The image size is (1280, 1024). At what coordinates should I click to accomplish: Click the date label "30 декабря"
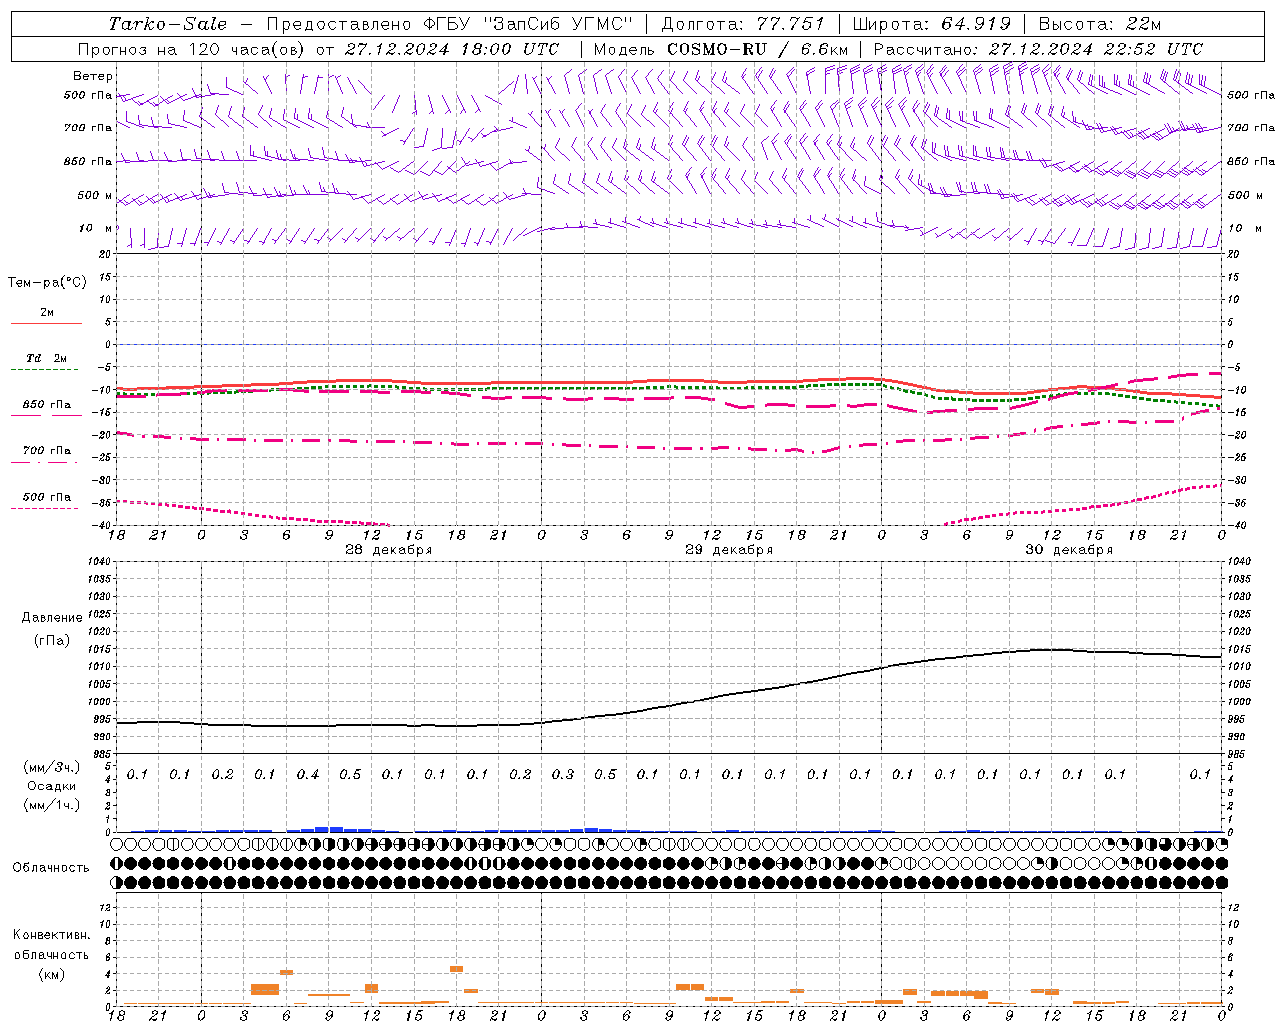pos(1069,550)
